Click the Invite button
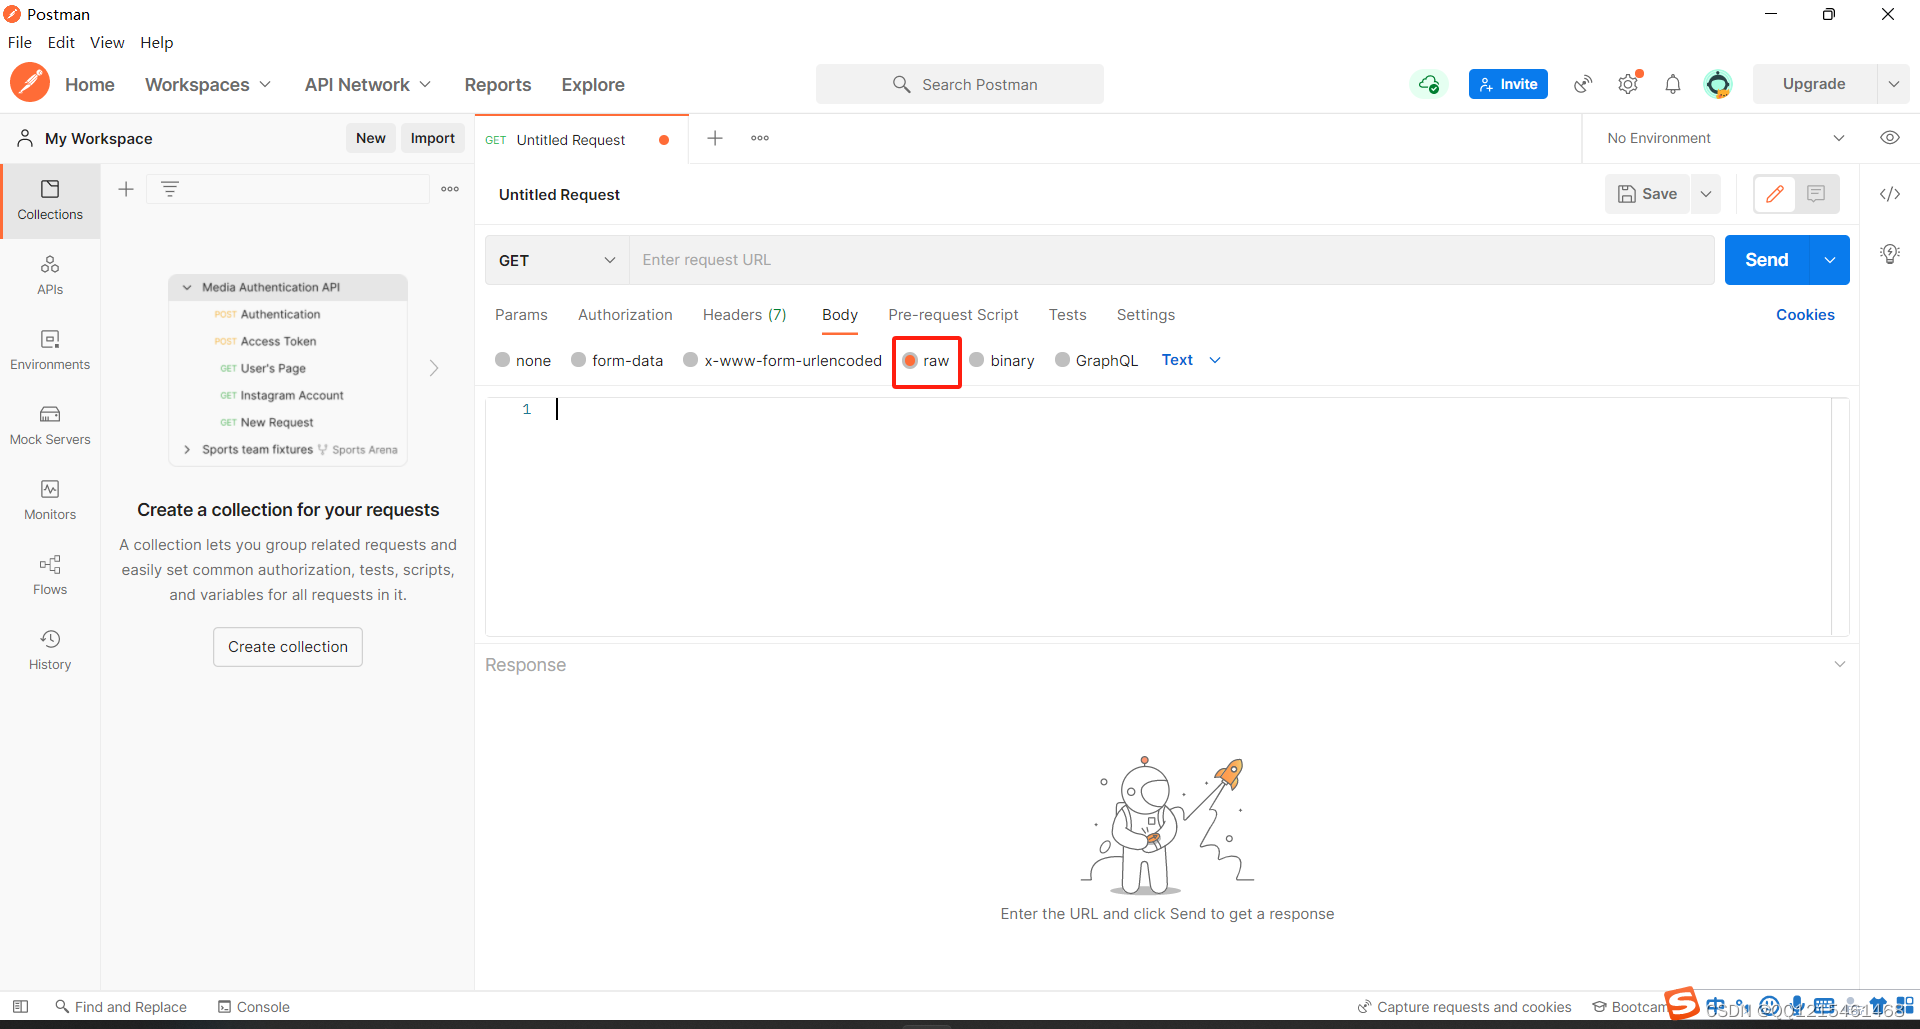This screenshot has width=1920, height=1029. 1508,84
